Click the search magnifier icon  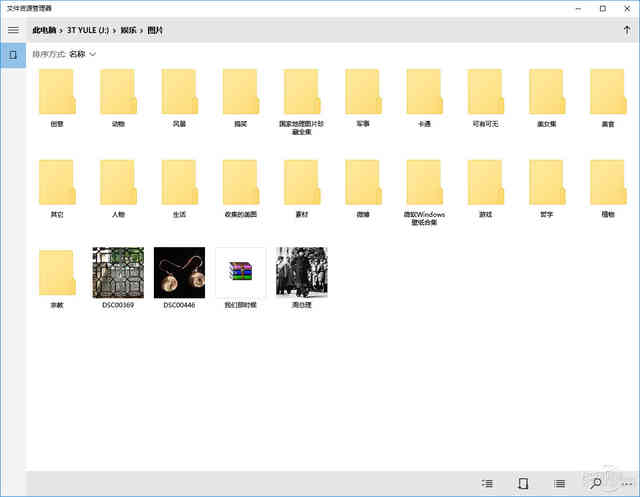(x=596, y=483)
